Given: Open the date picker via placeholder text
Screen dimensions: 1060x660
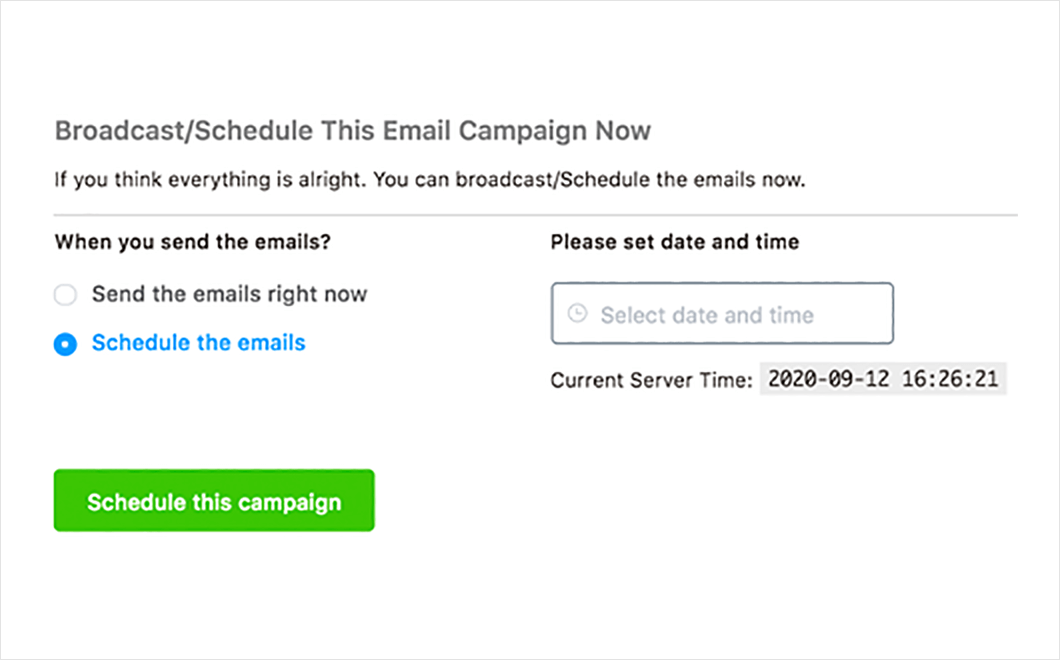Looking at the screenshot, I should (x=706, y=315).
